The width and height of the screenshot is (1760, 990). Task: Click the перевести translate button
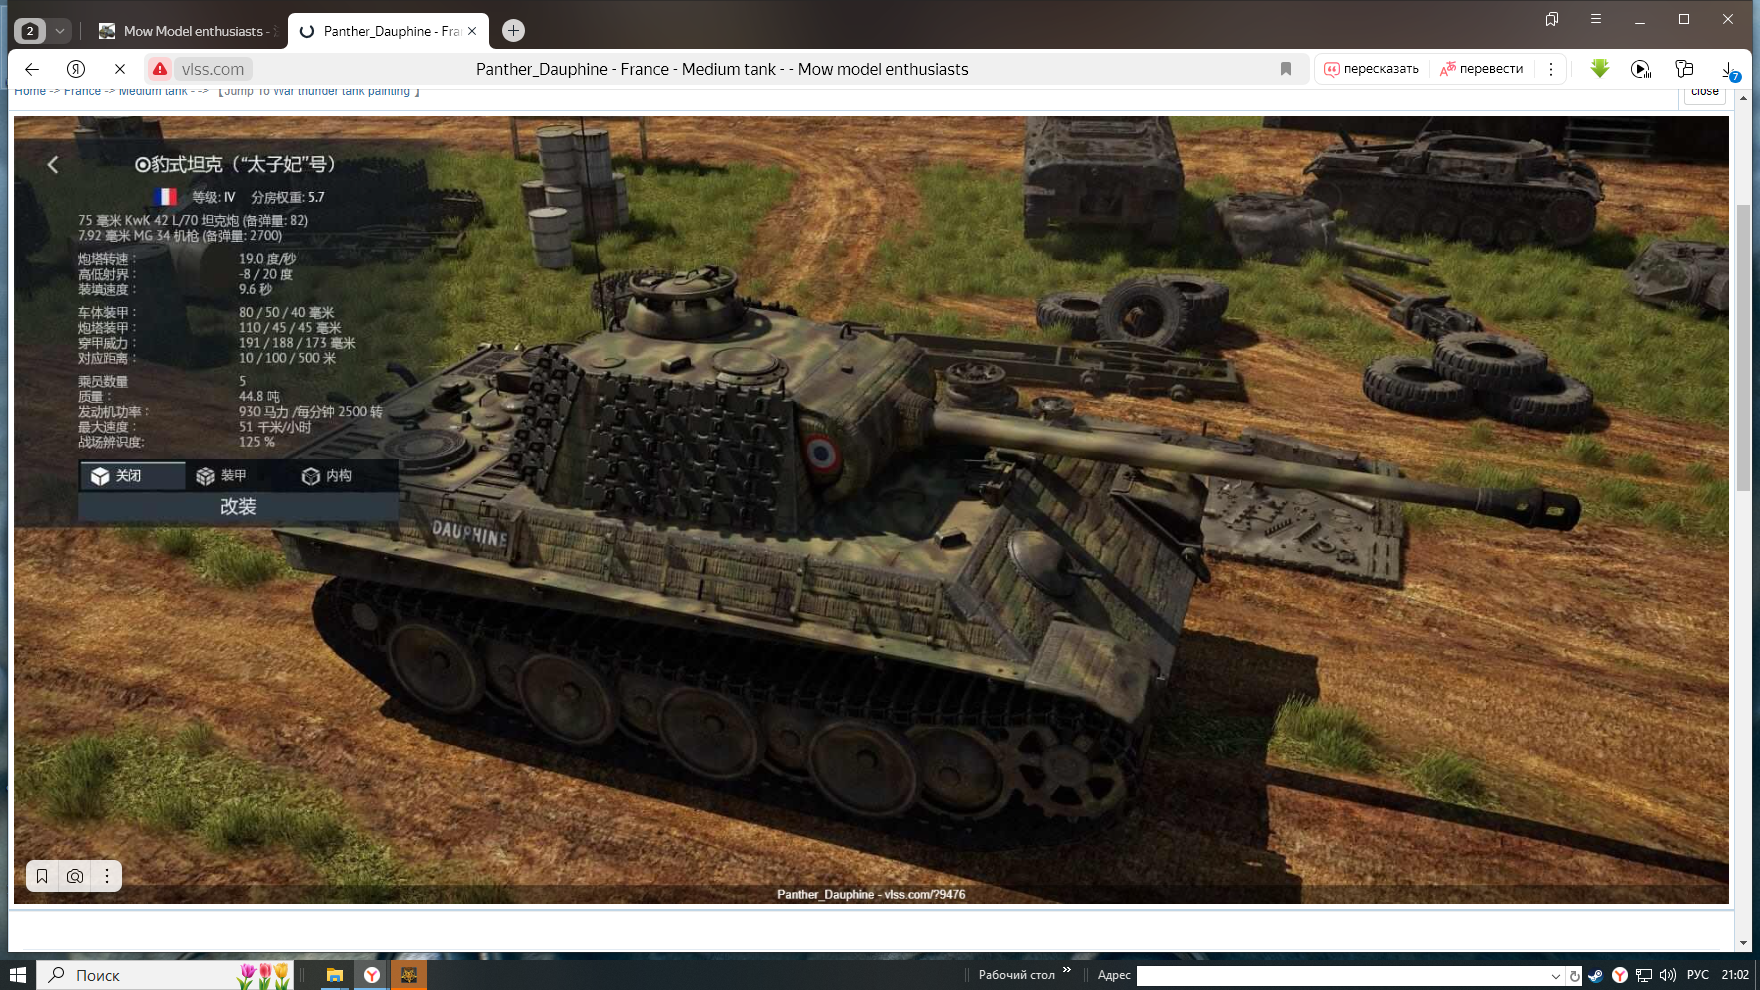click(1481, 69)
